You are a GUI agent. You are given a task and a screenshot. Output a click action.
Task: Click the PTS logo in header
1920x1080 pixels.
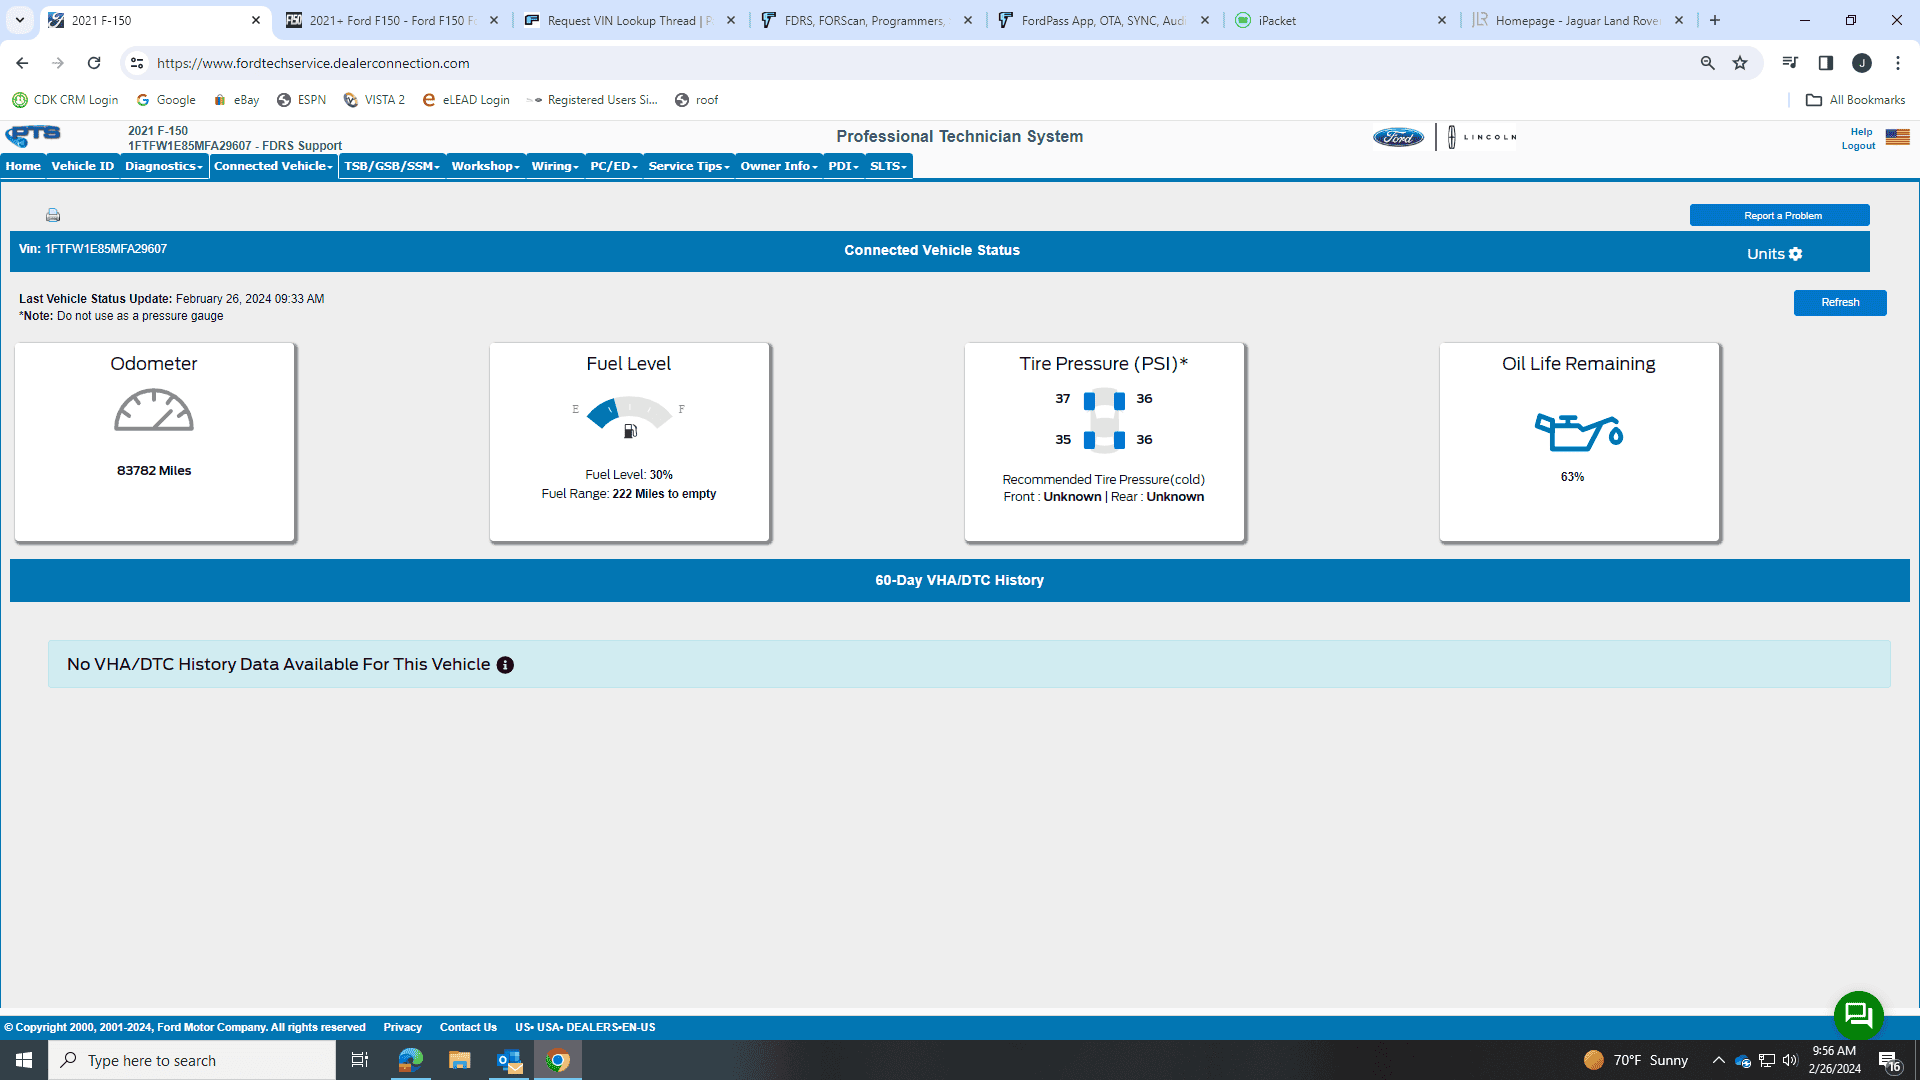[x=33, y=136]
